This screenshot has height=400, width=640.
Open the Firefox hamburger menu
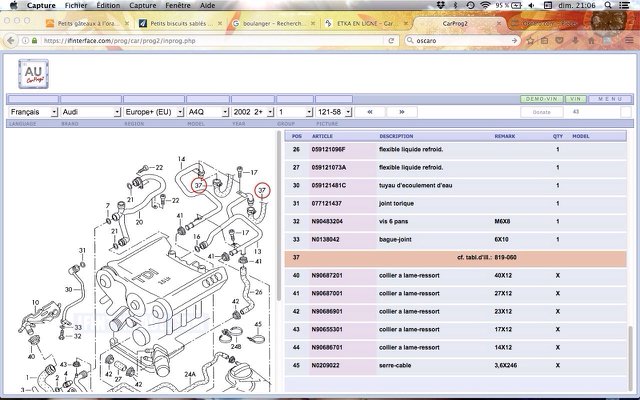[629, 40]
